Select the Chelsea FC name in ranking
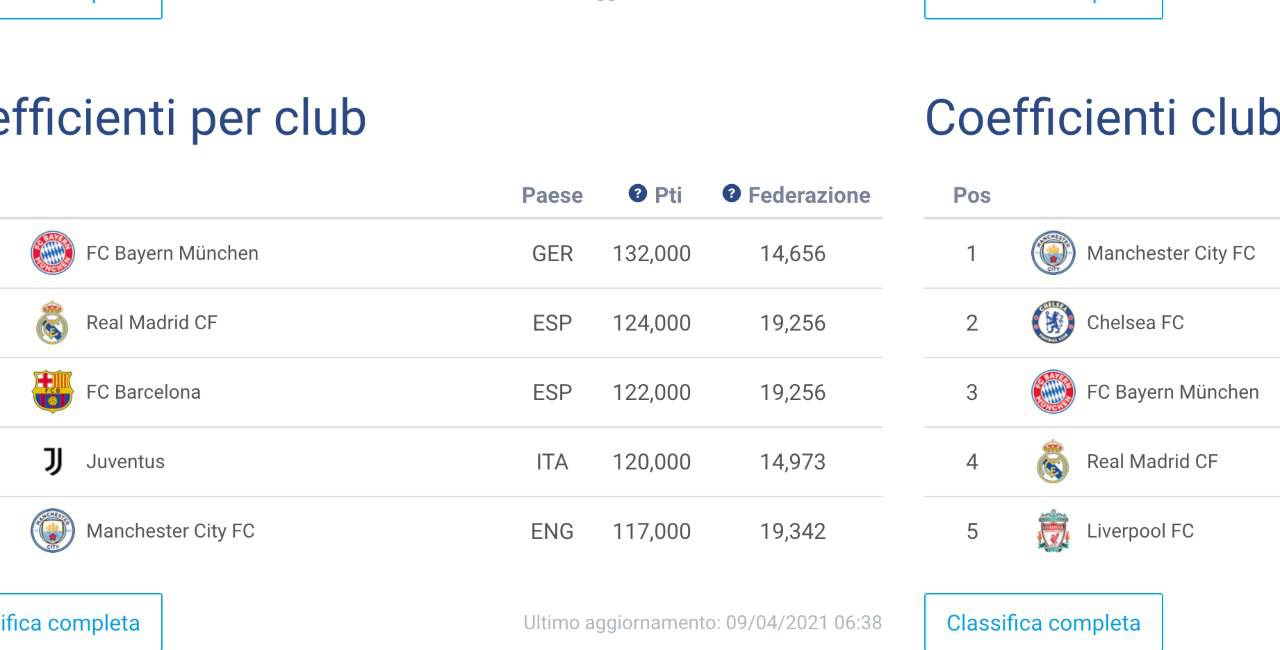1280x650 pixels. point(1135,323)
